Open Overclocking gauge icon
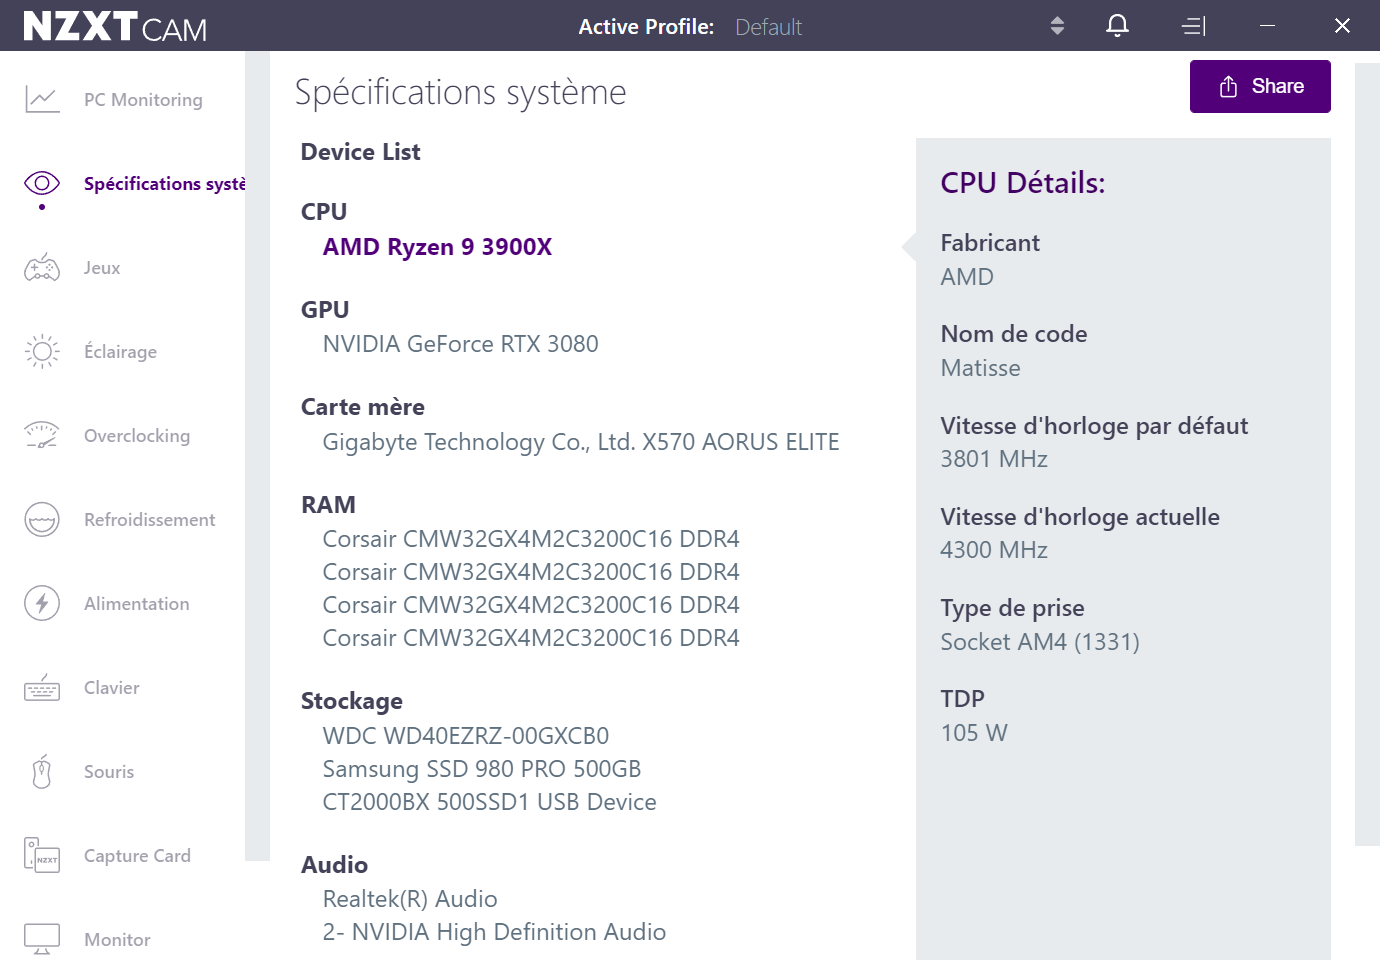Image resolution: width=1380 pixels, height=960 pixels. 42,435
